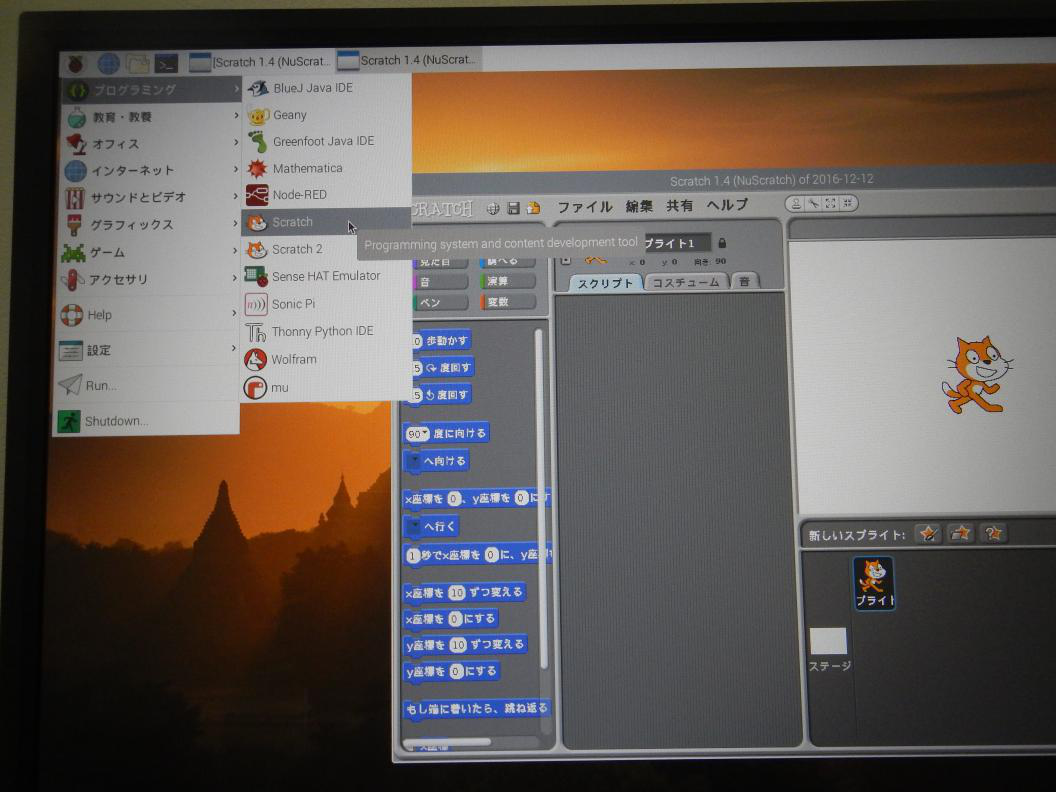Expand the インターネット category
This screenshot has width=1056, height=792.
click(152, 170)
